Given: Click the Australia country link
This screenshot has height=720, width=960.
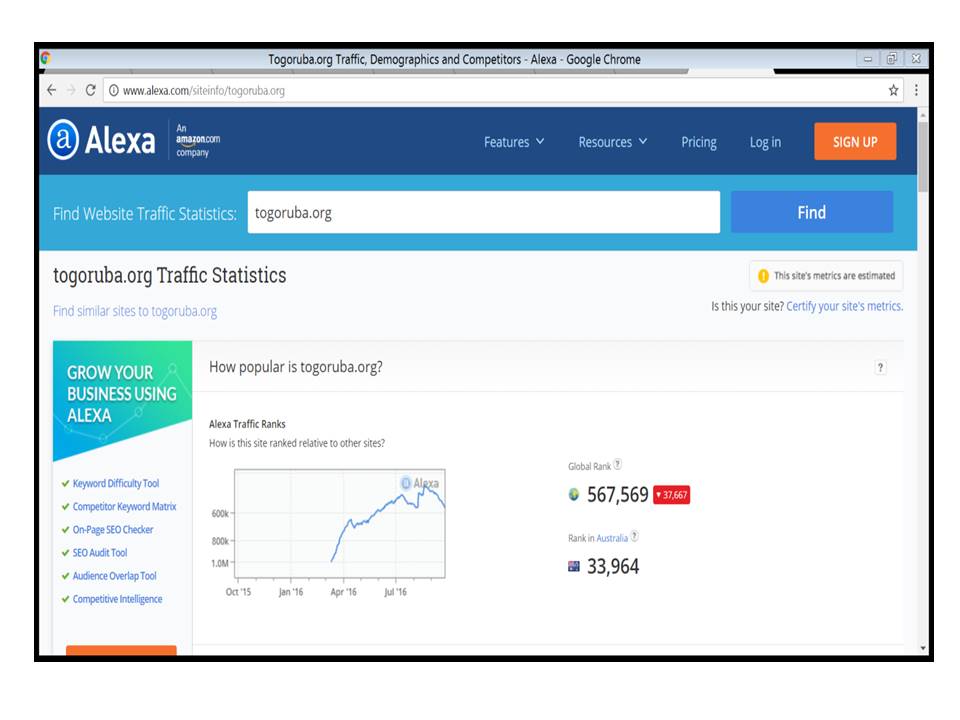Looking at the screenshot, I should click(x=612, y=538).
